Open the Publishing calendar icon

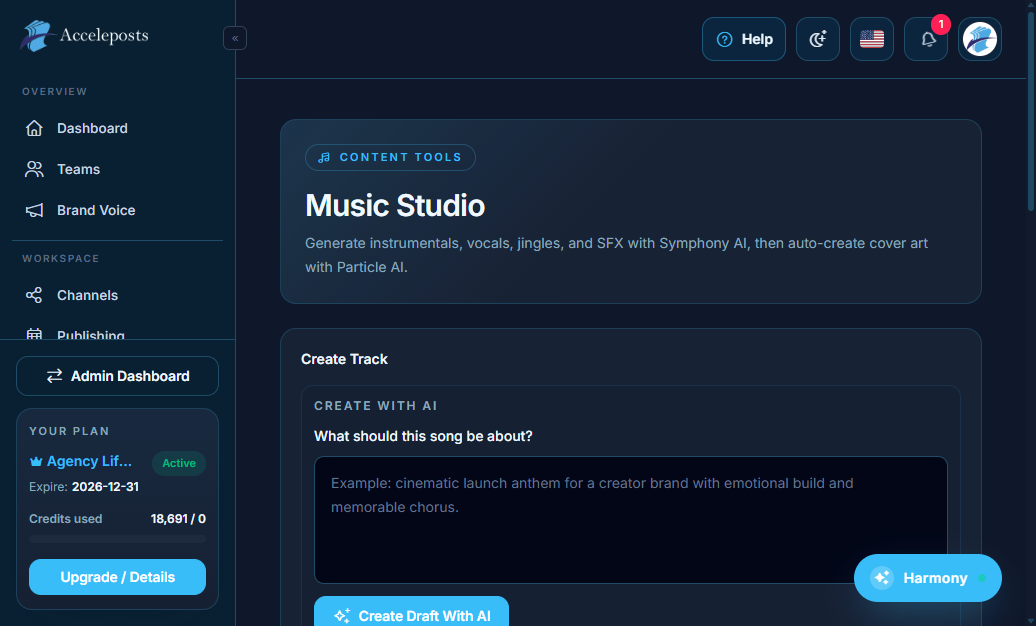point(34,334)
